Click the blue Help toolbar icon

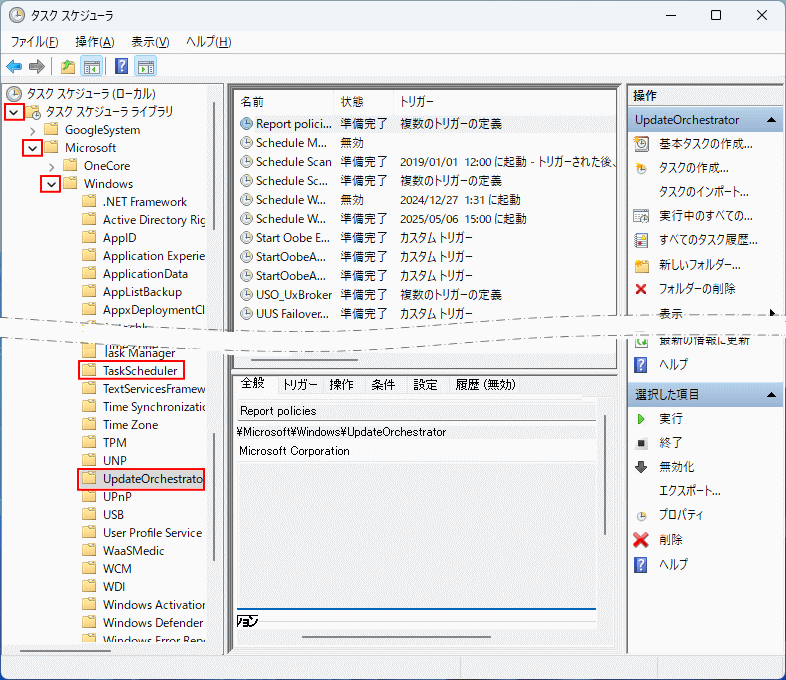pos(121,66)
